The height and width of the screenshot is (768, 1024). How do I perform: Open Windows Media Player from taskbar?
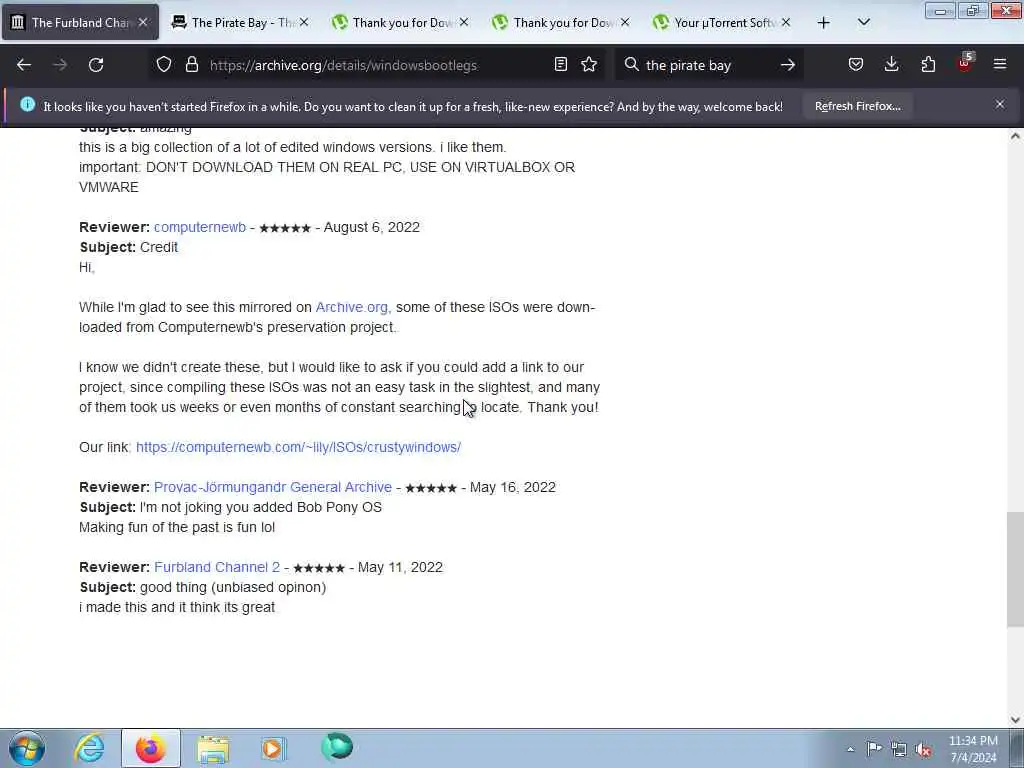pos(273,748)
